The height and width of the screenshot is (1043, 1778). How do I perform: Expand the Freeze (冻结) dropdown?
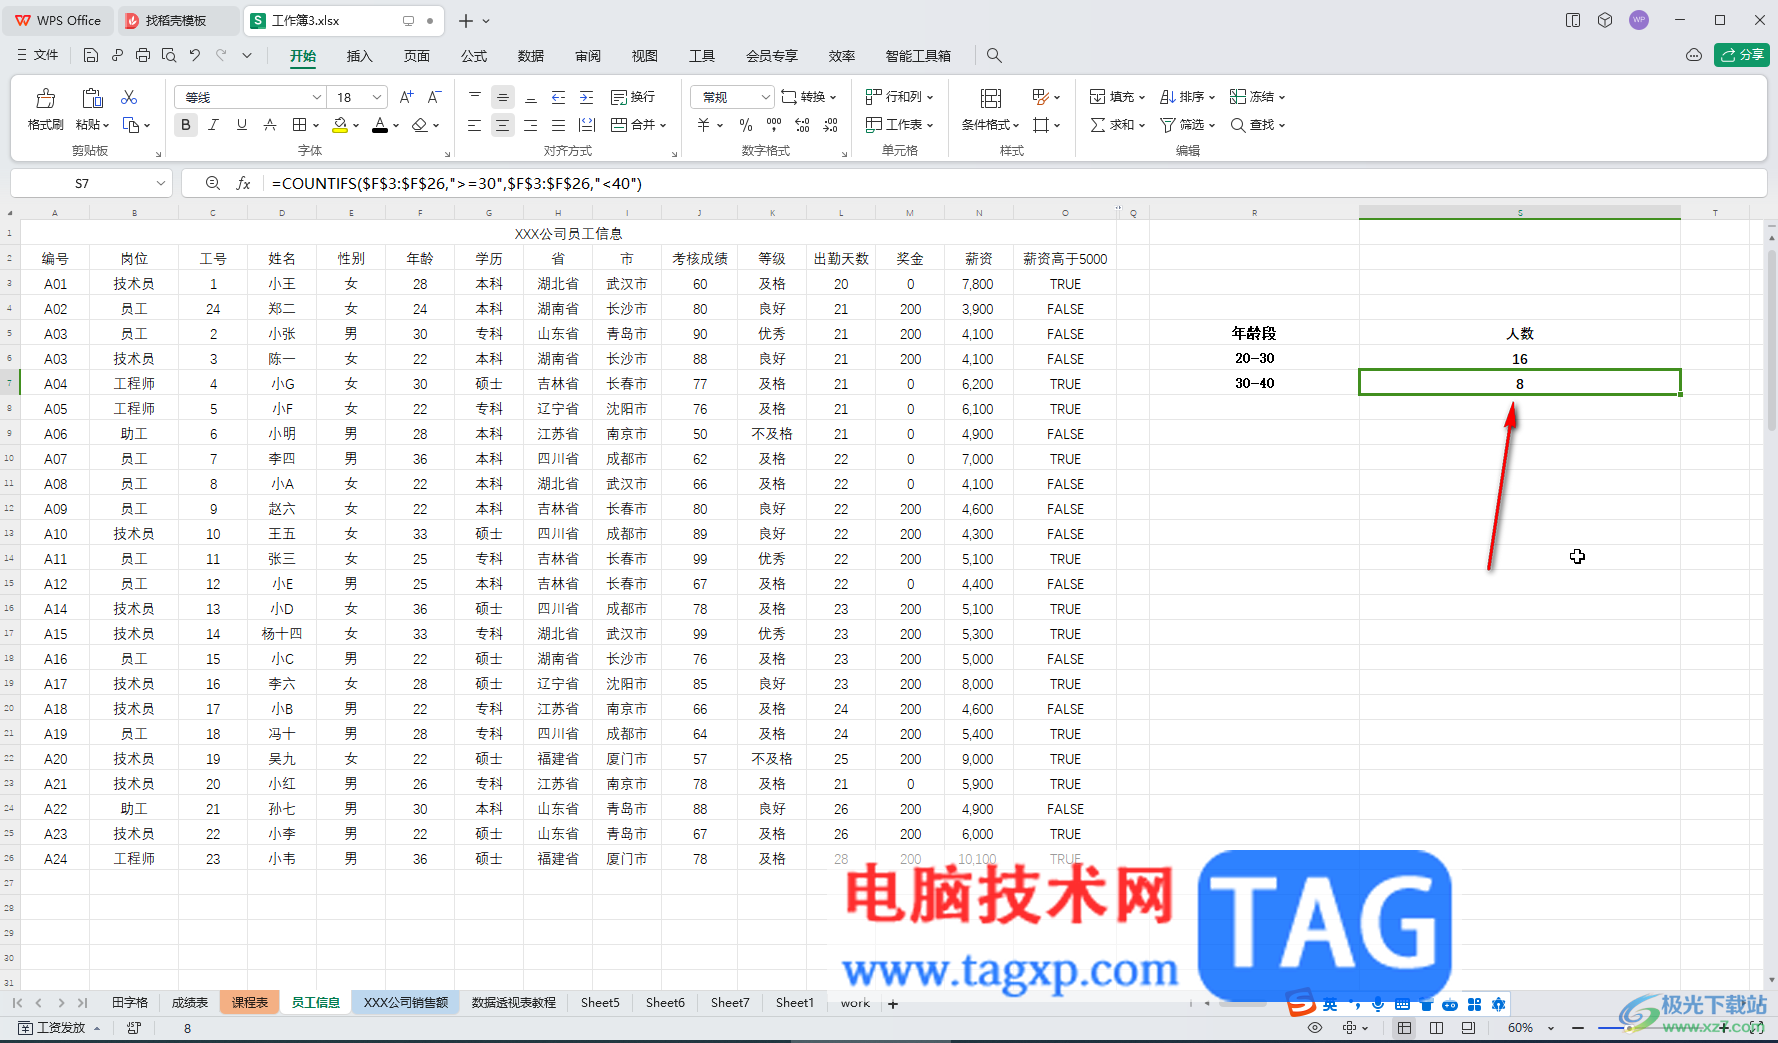[x=1281, y=97]
